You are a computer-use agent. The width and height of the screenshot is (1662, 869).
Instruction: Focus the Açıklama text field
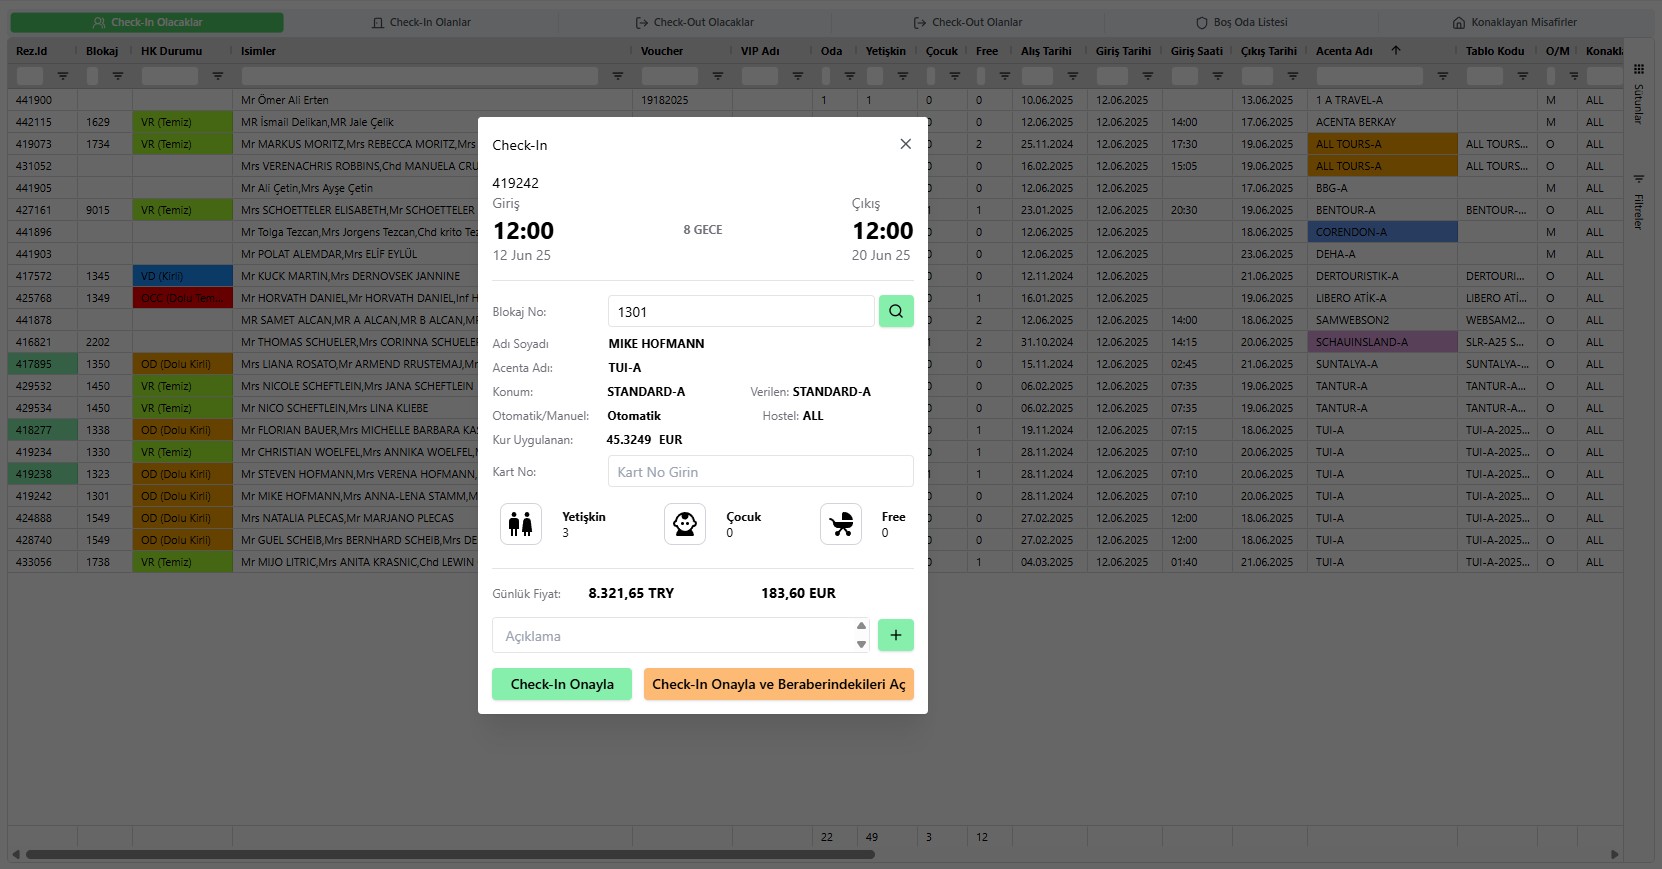[672, 635]
